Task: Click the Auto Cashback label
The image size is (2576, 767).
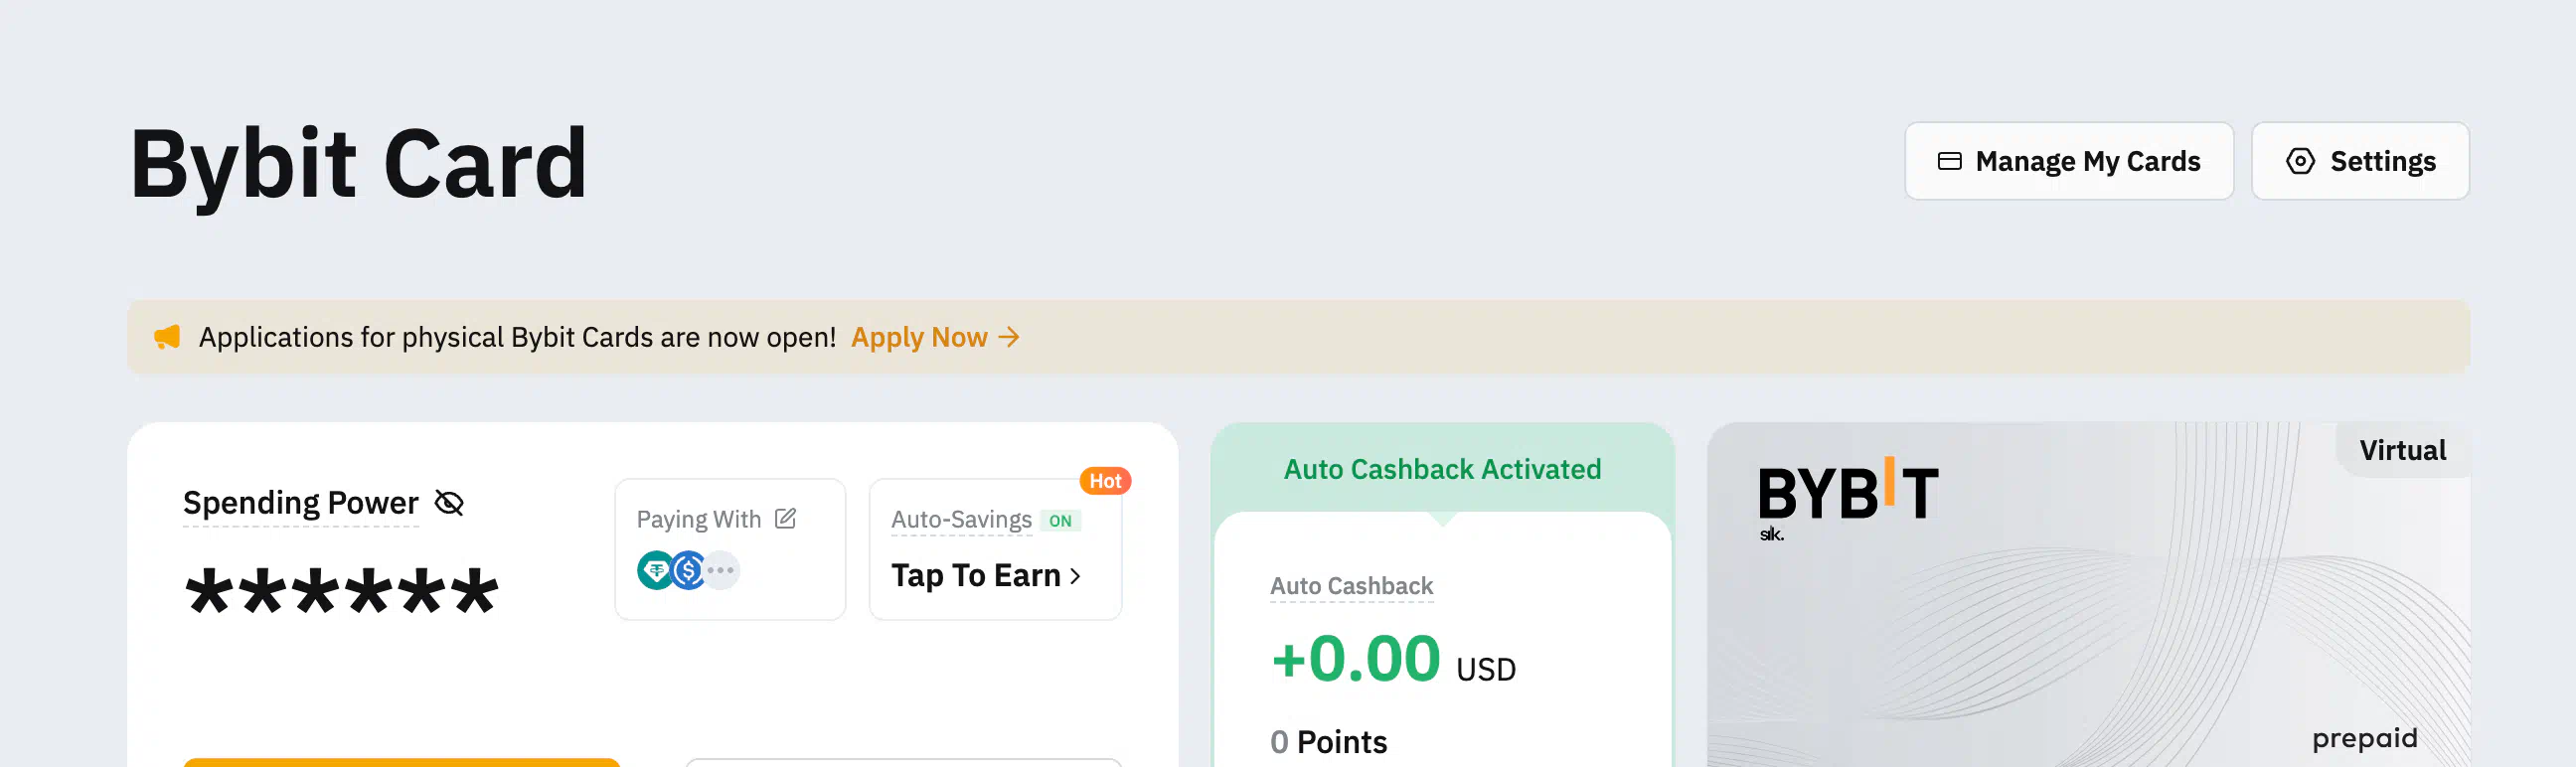Action: point(1351,586)
